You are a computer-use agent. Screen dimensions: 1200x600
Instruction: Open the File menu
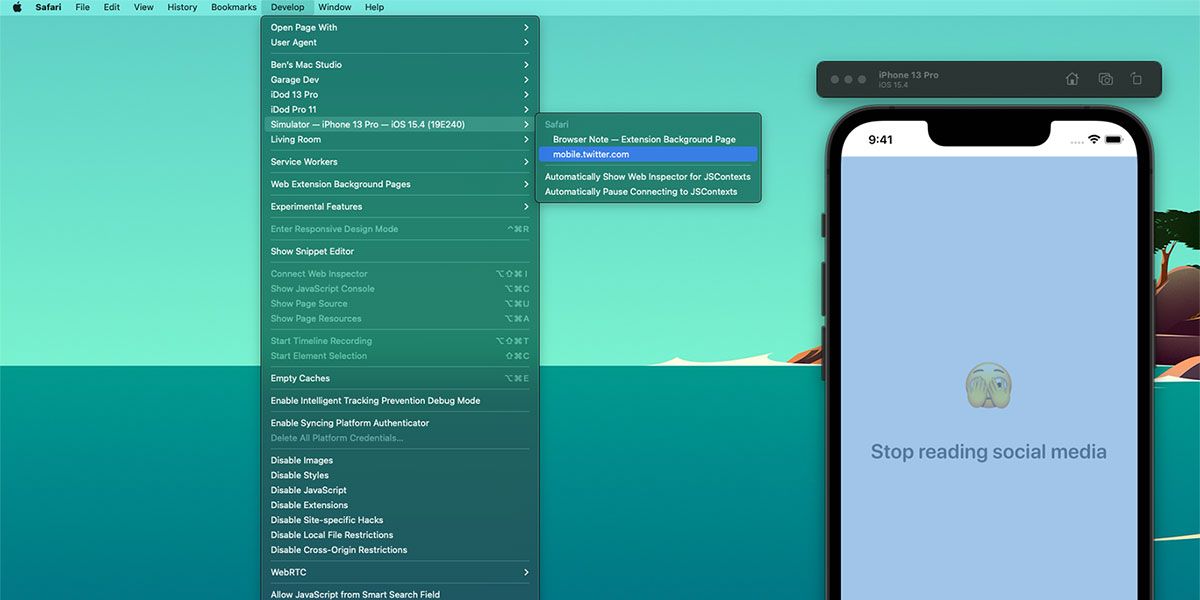click(83, 7)
